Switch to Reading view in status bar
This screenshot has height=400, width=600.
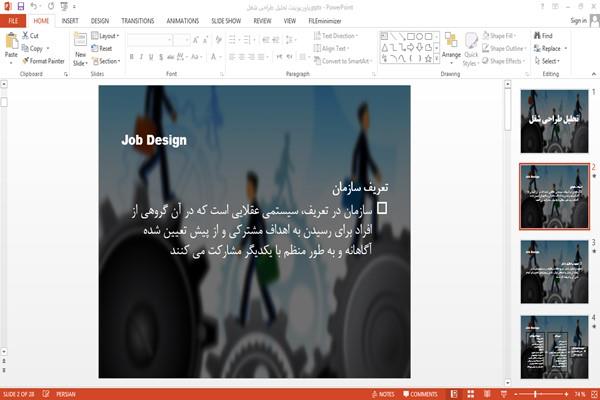pyautogui.click(x=487, y=394)
